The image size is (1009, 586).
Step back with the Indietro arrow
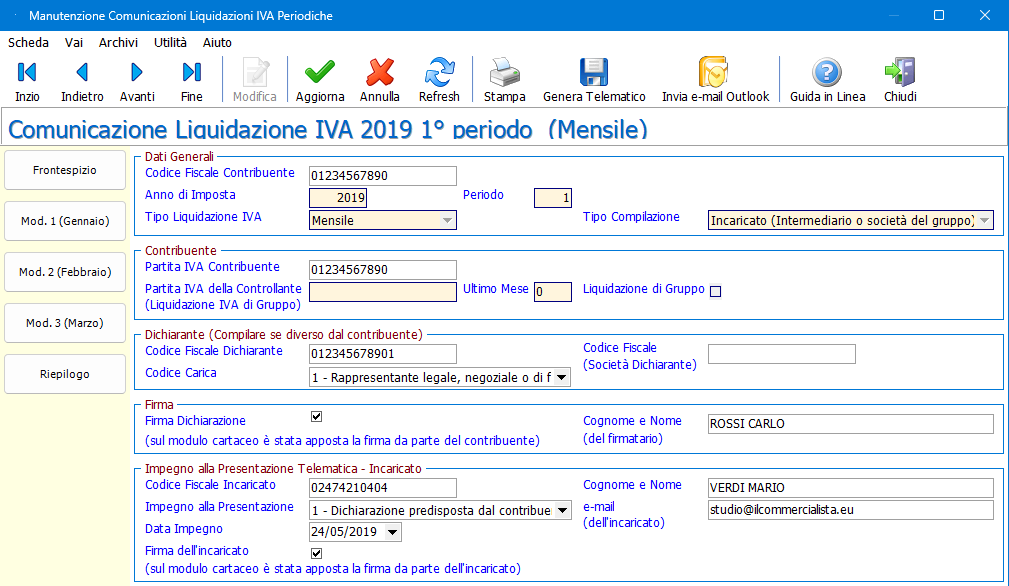pyautogui.click(x=82, y=80)
